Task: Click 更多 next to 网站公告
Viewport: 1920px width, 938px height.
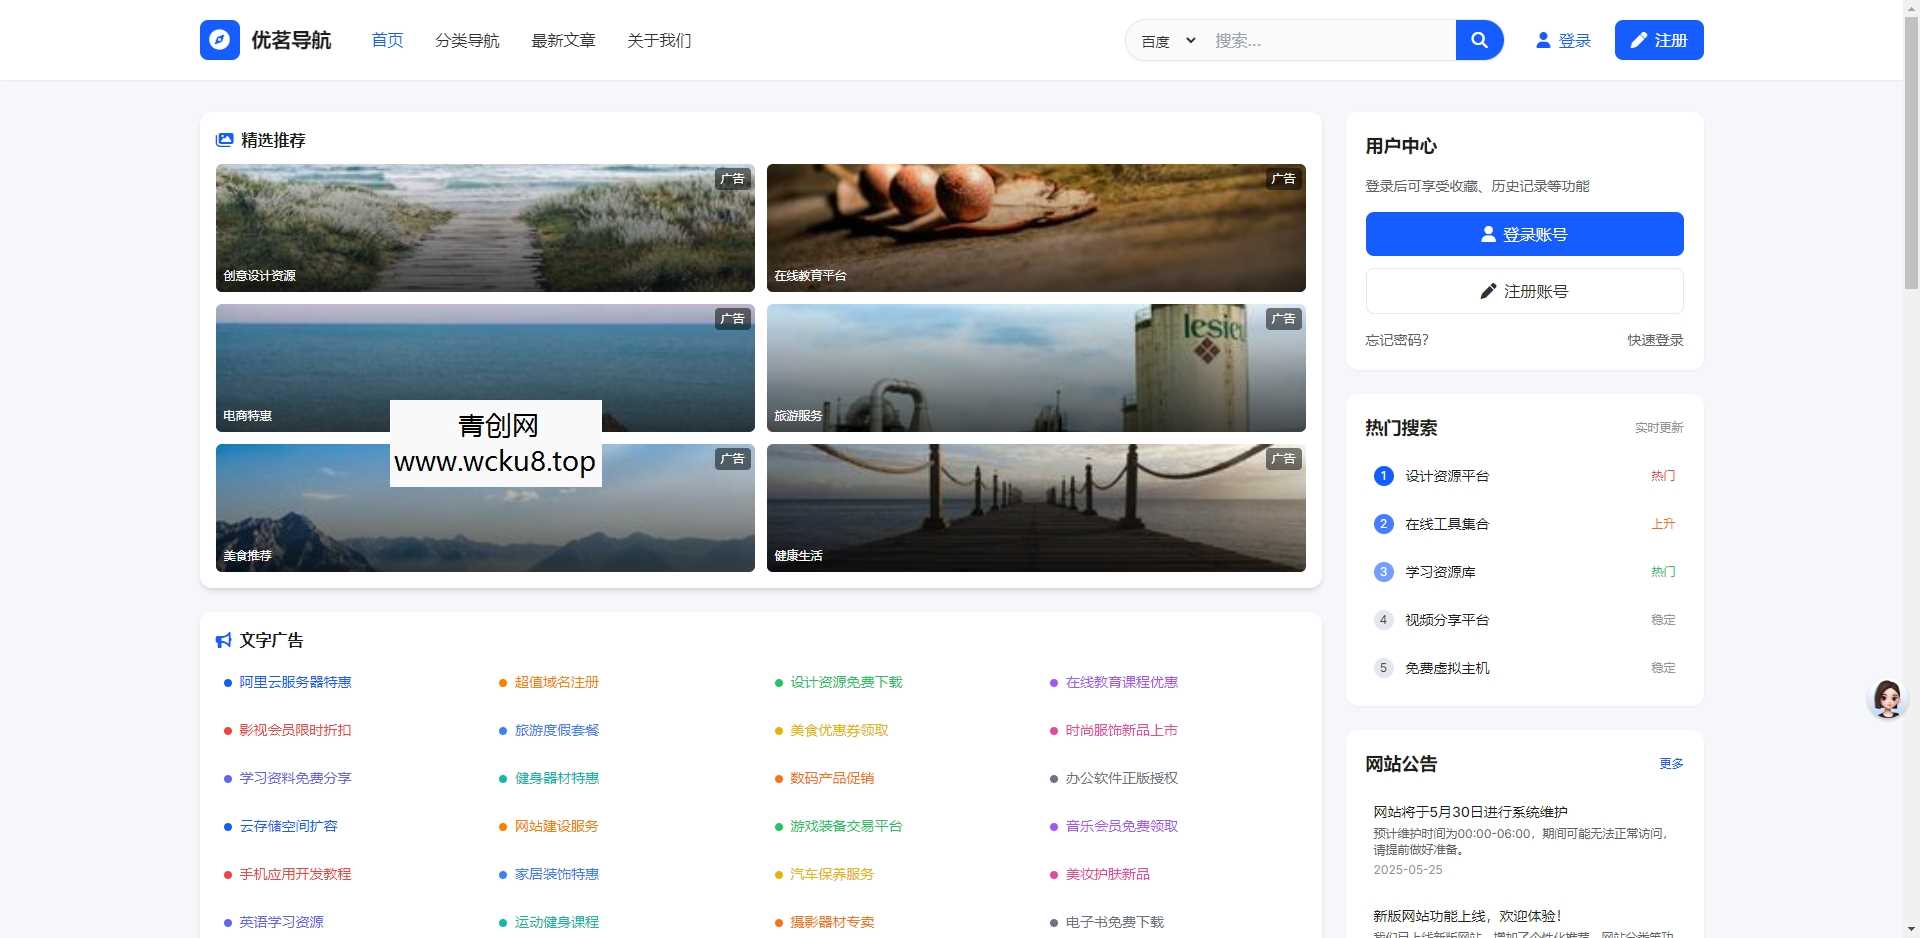Action: tap(1671, 764)
